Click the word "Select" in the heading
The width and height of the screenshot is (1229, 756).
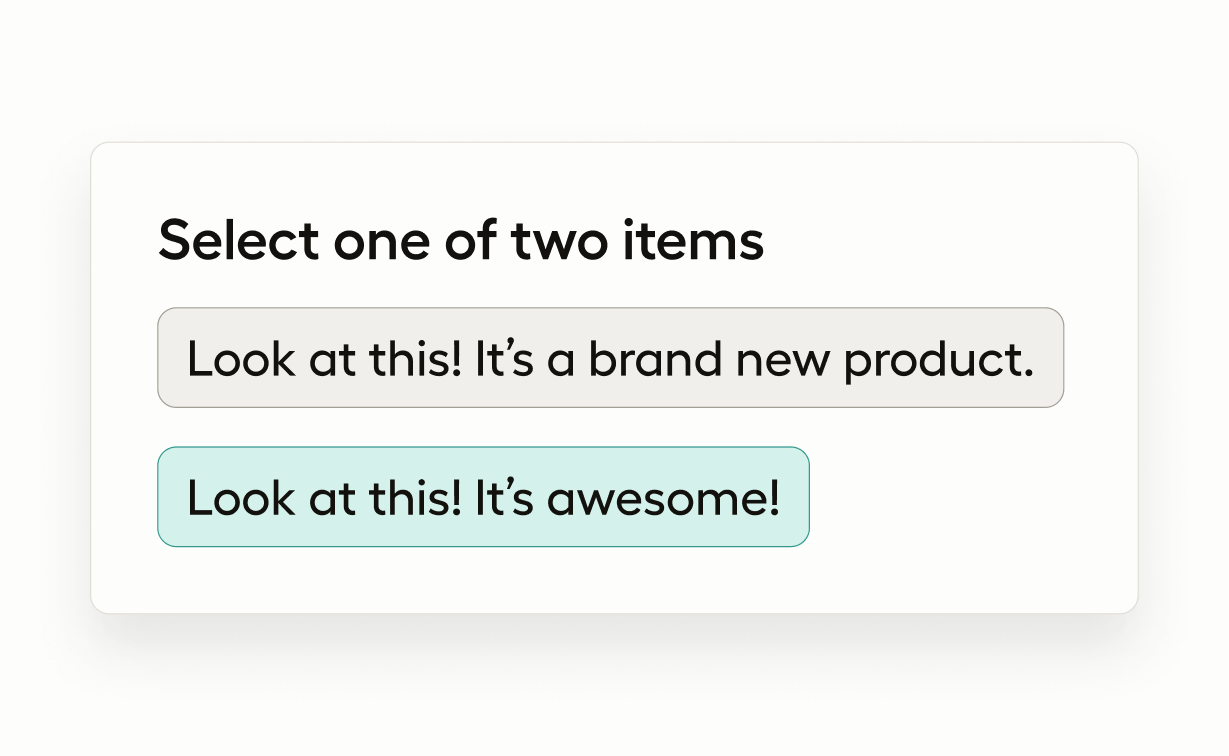[238, 241]
